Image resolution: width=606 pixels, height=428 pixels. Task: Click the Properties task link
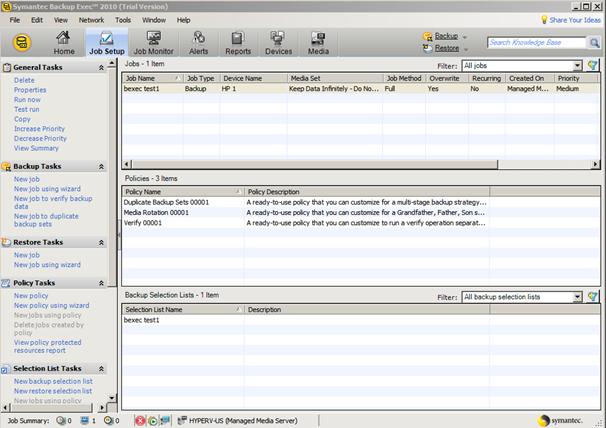(x=30, y=90)
